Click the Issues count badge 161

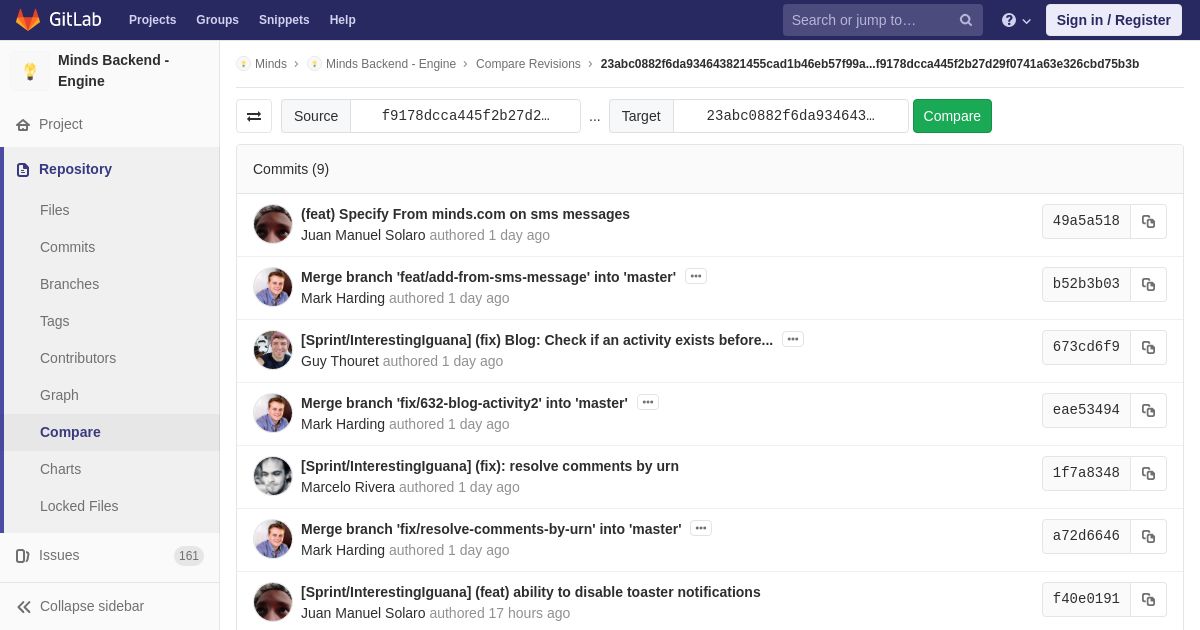click(189, 556)
